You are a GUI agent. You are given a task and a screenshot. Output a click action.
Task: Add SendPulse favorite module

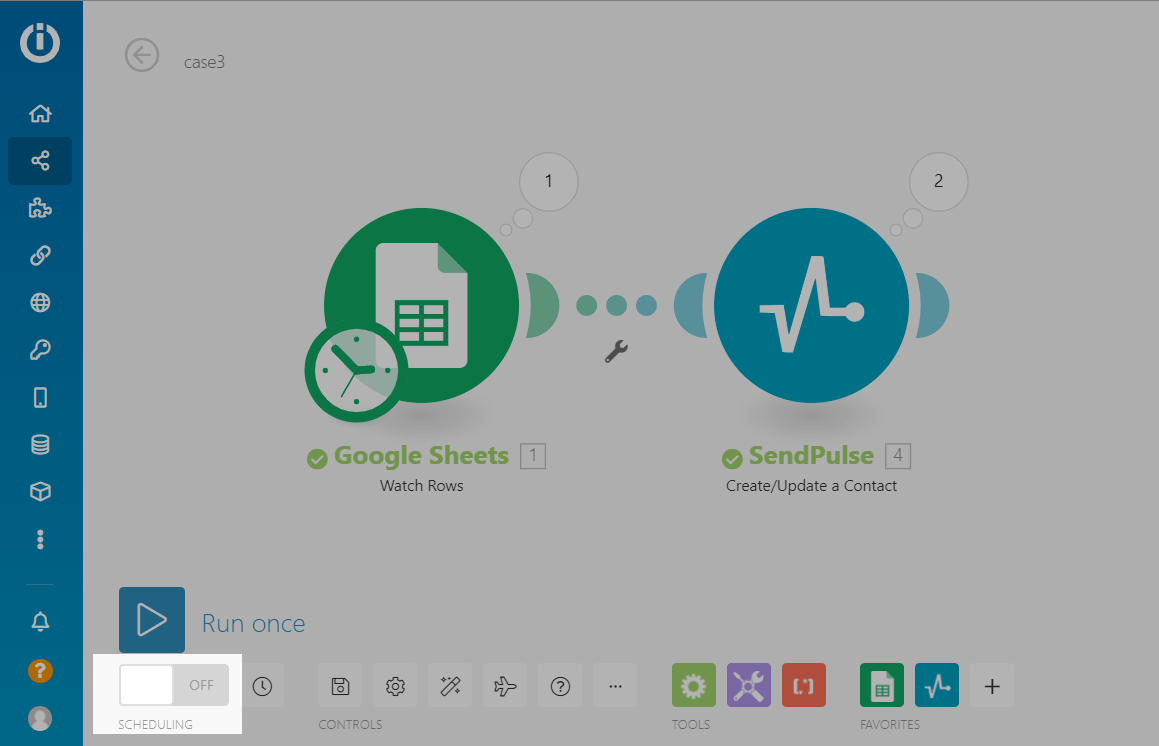click(x=937, y=685)
